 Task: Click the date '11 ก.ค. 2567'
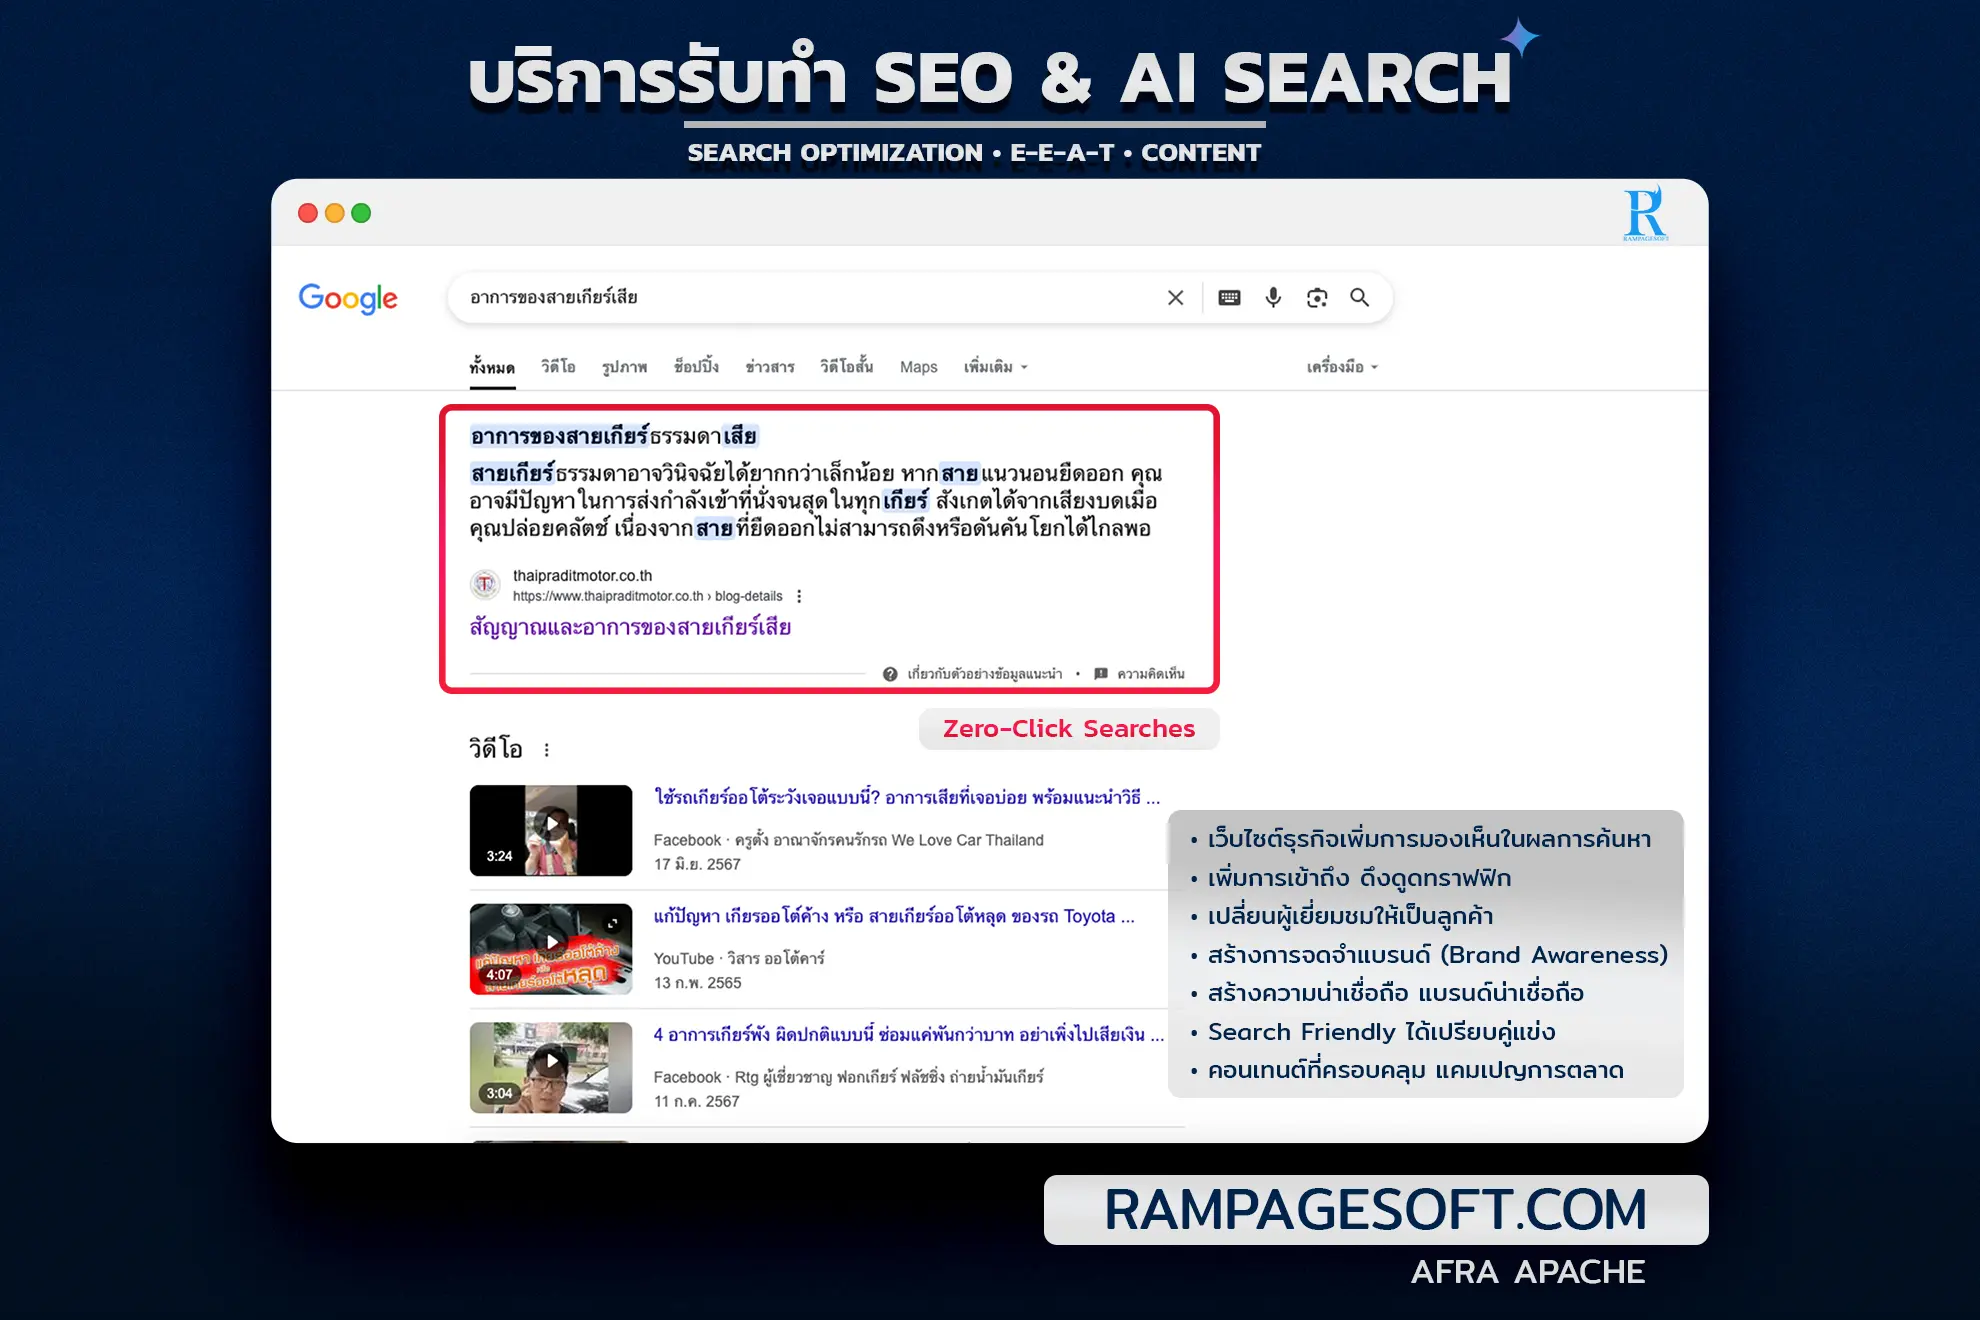pos(696,1101)
